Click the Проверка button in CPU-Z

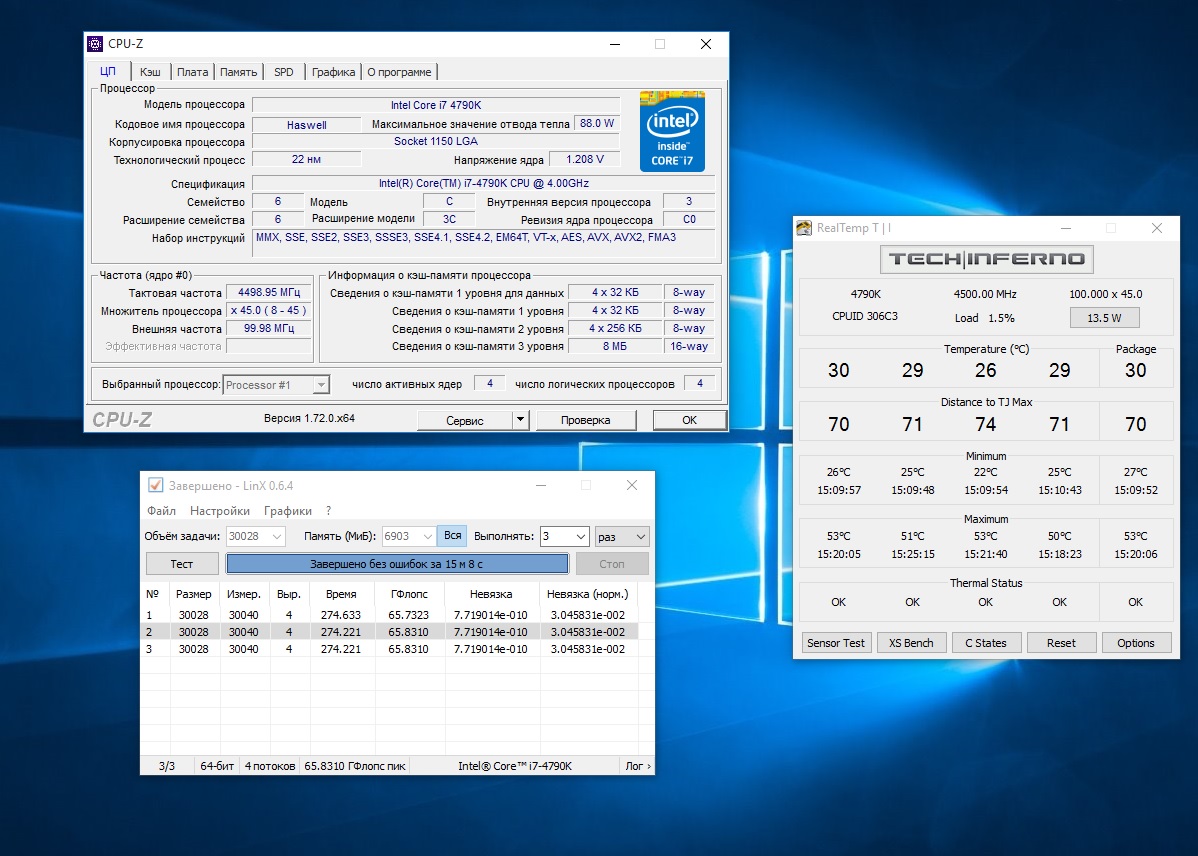pyautogui.click(x=585, y=420)
